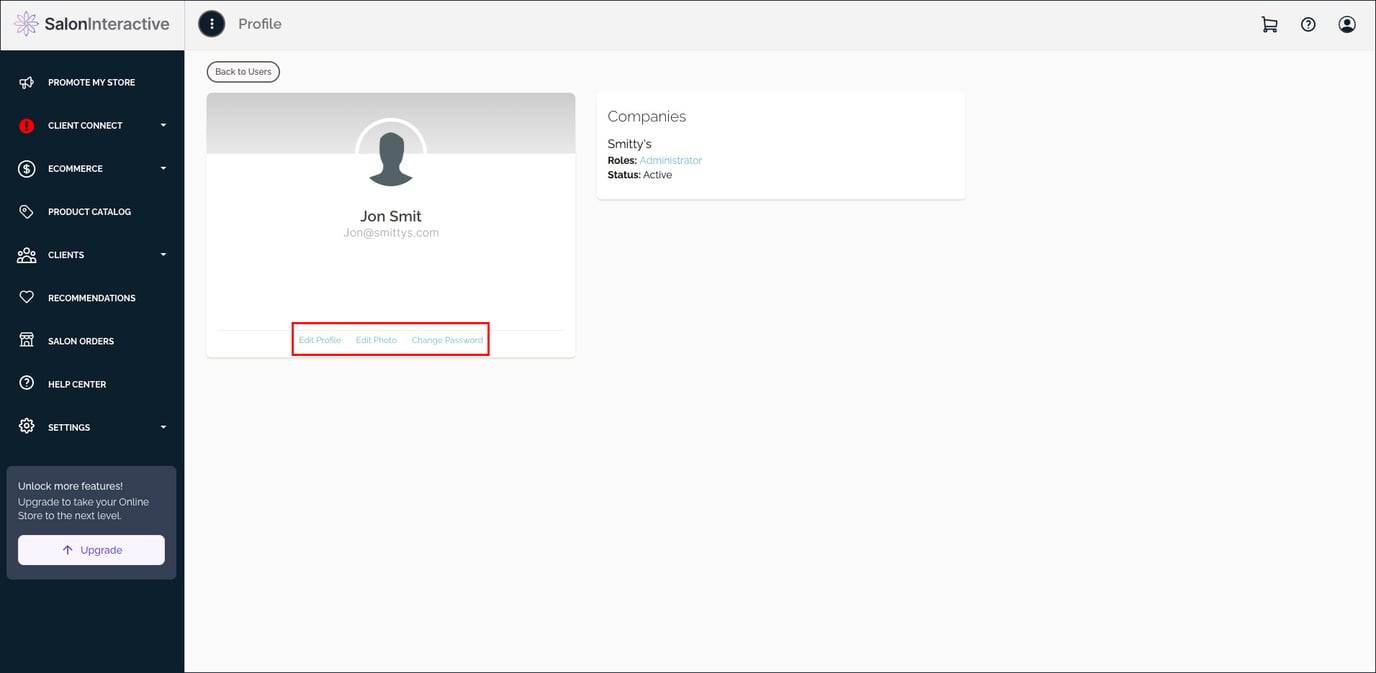
Task: Open the Settings gear icon
Action: point(26,427)
